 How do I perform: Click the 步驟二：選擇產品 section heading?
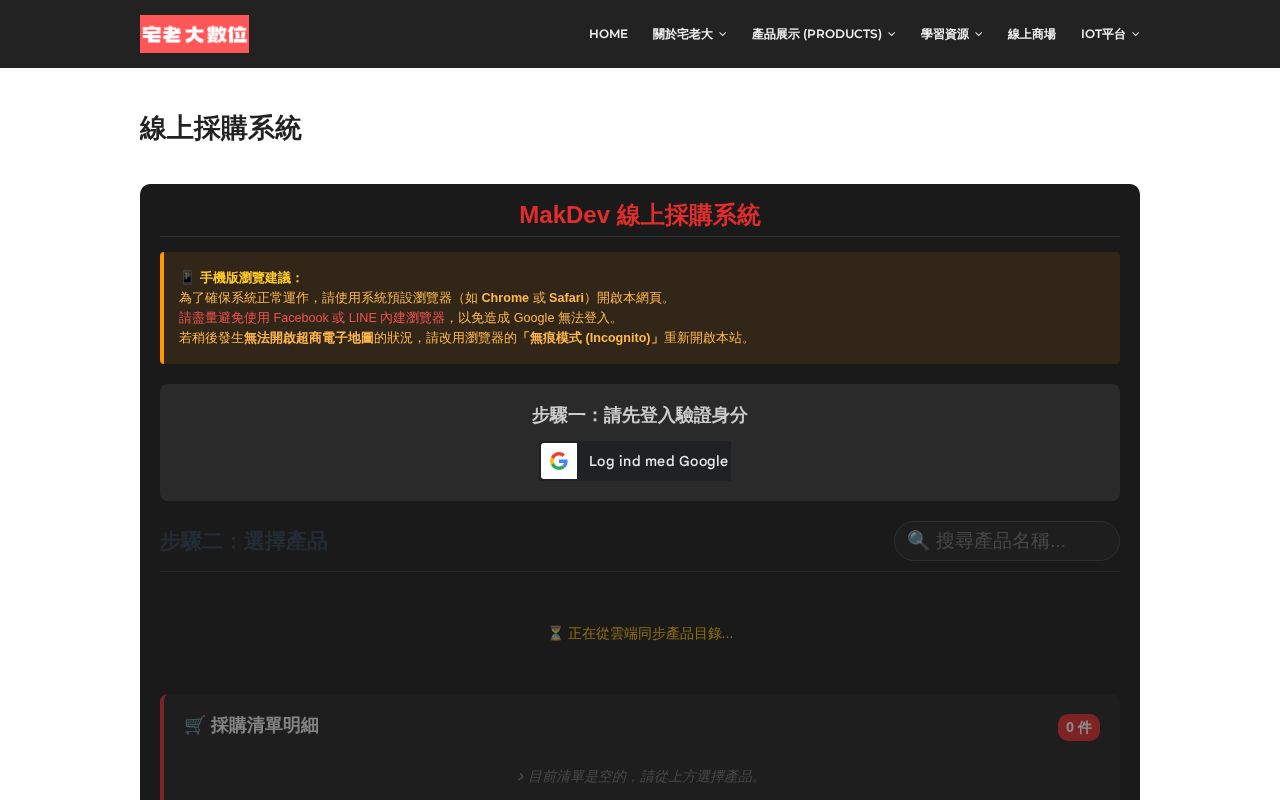coord(244,541)
